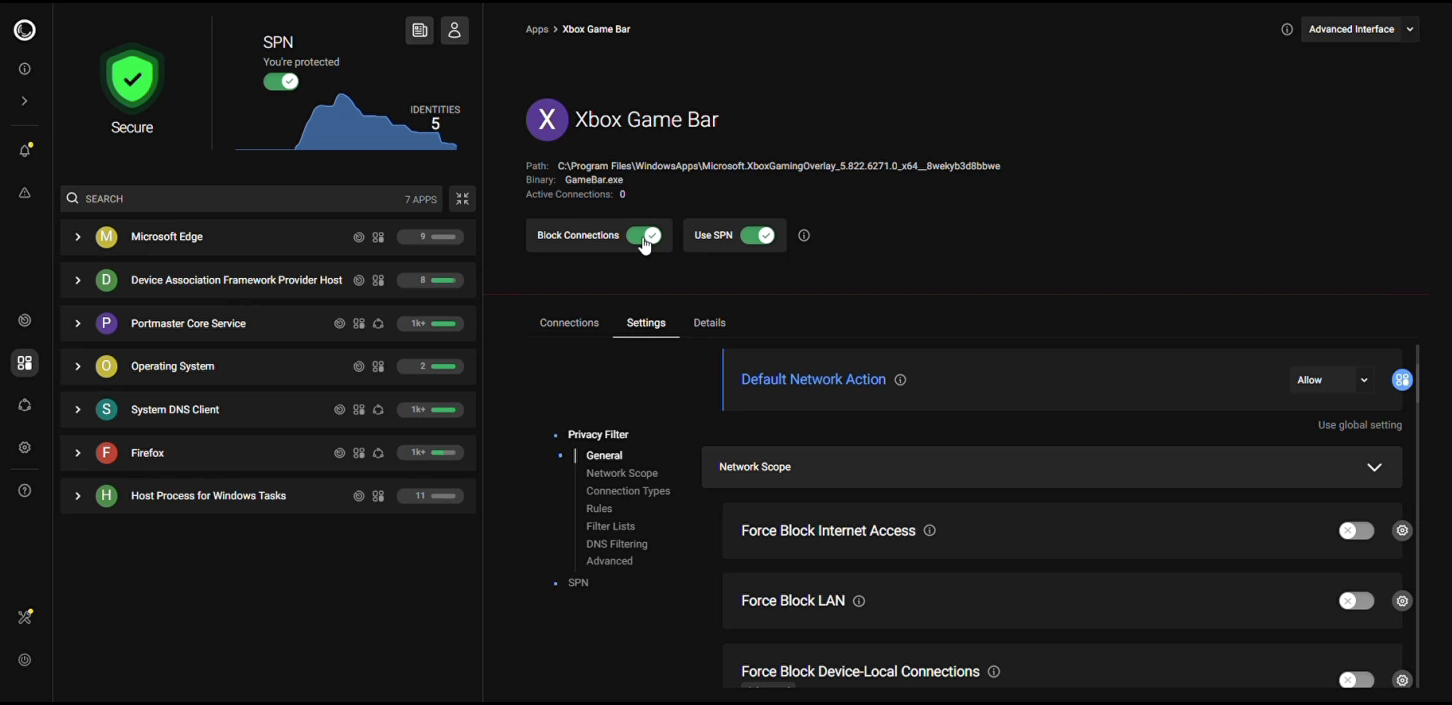The width and height of the screenshot is (1452, 705).
Task: Select Advanced in settings navigation
Action: coord(609,562)
